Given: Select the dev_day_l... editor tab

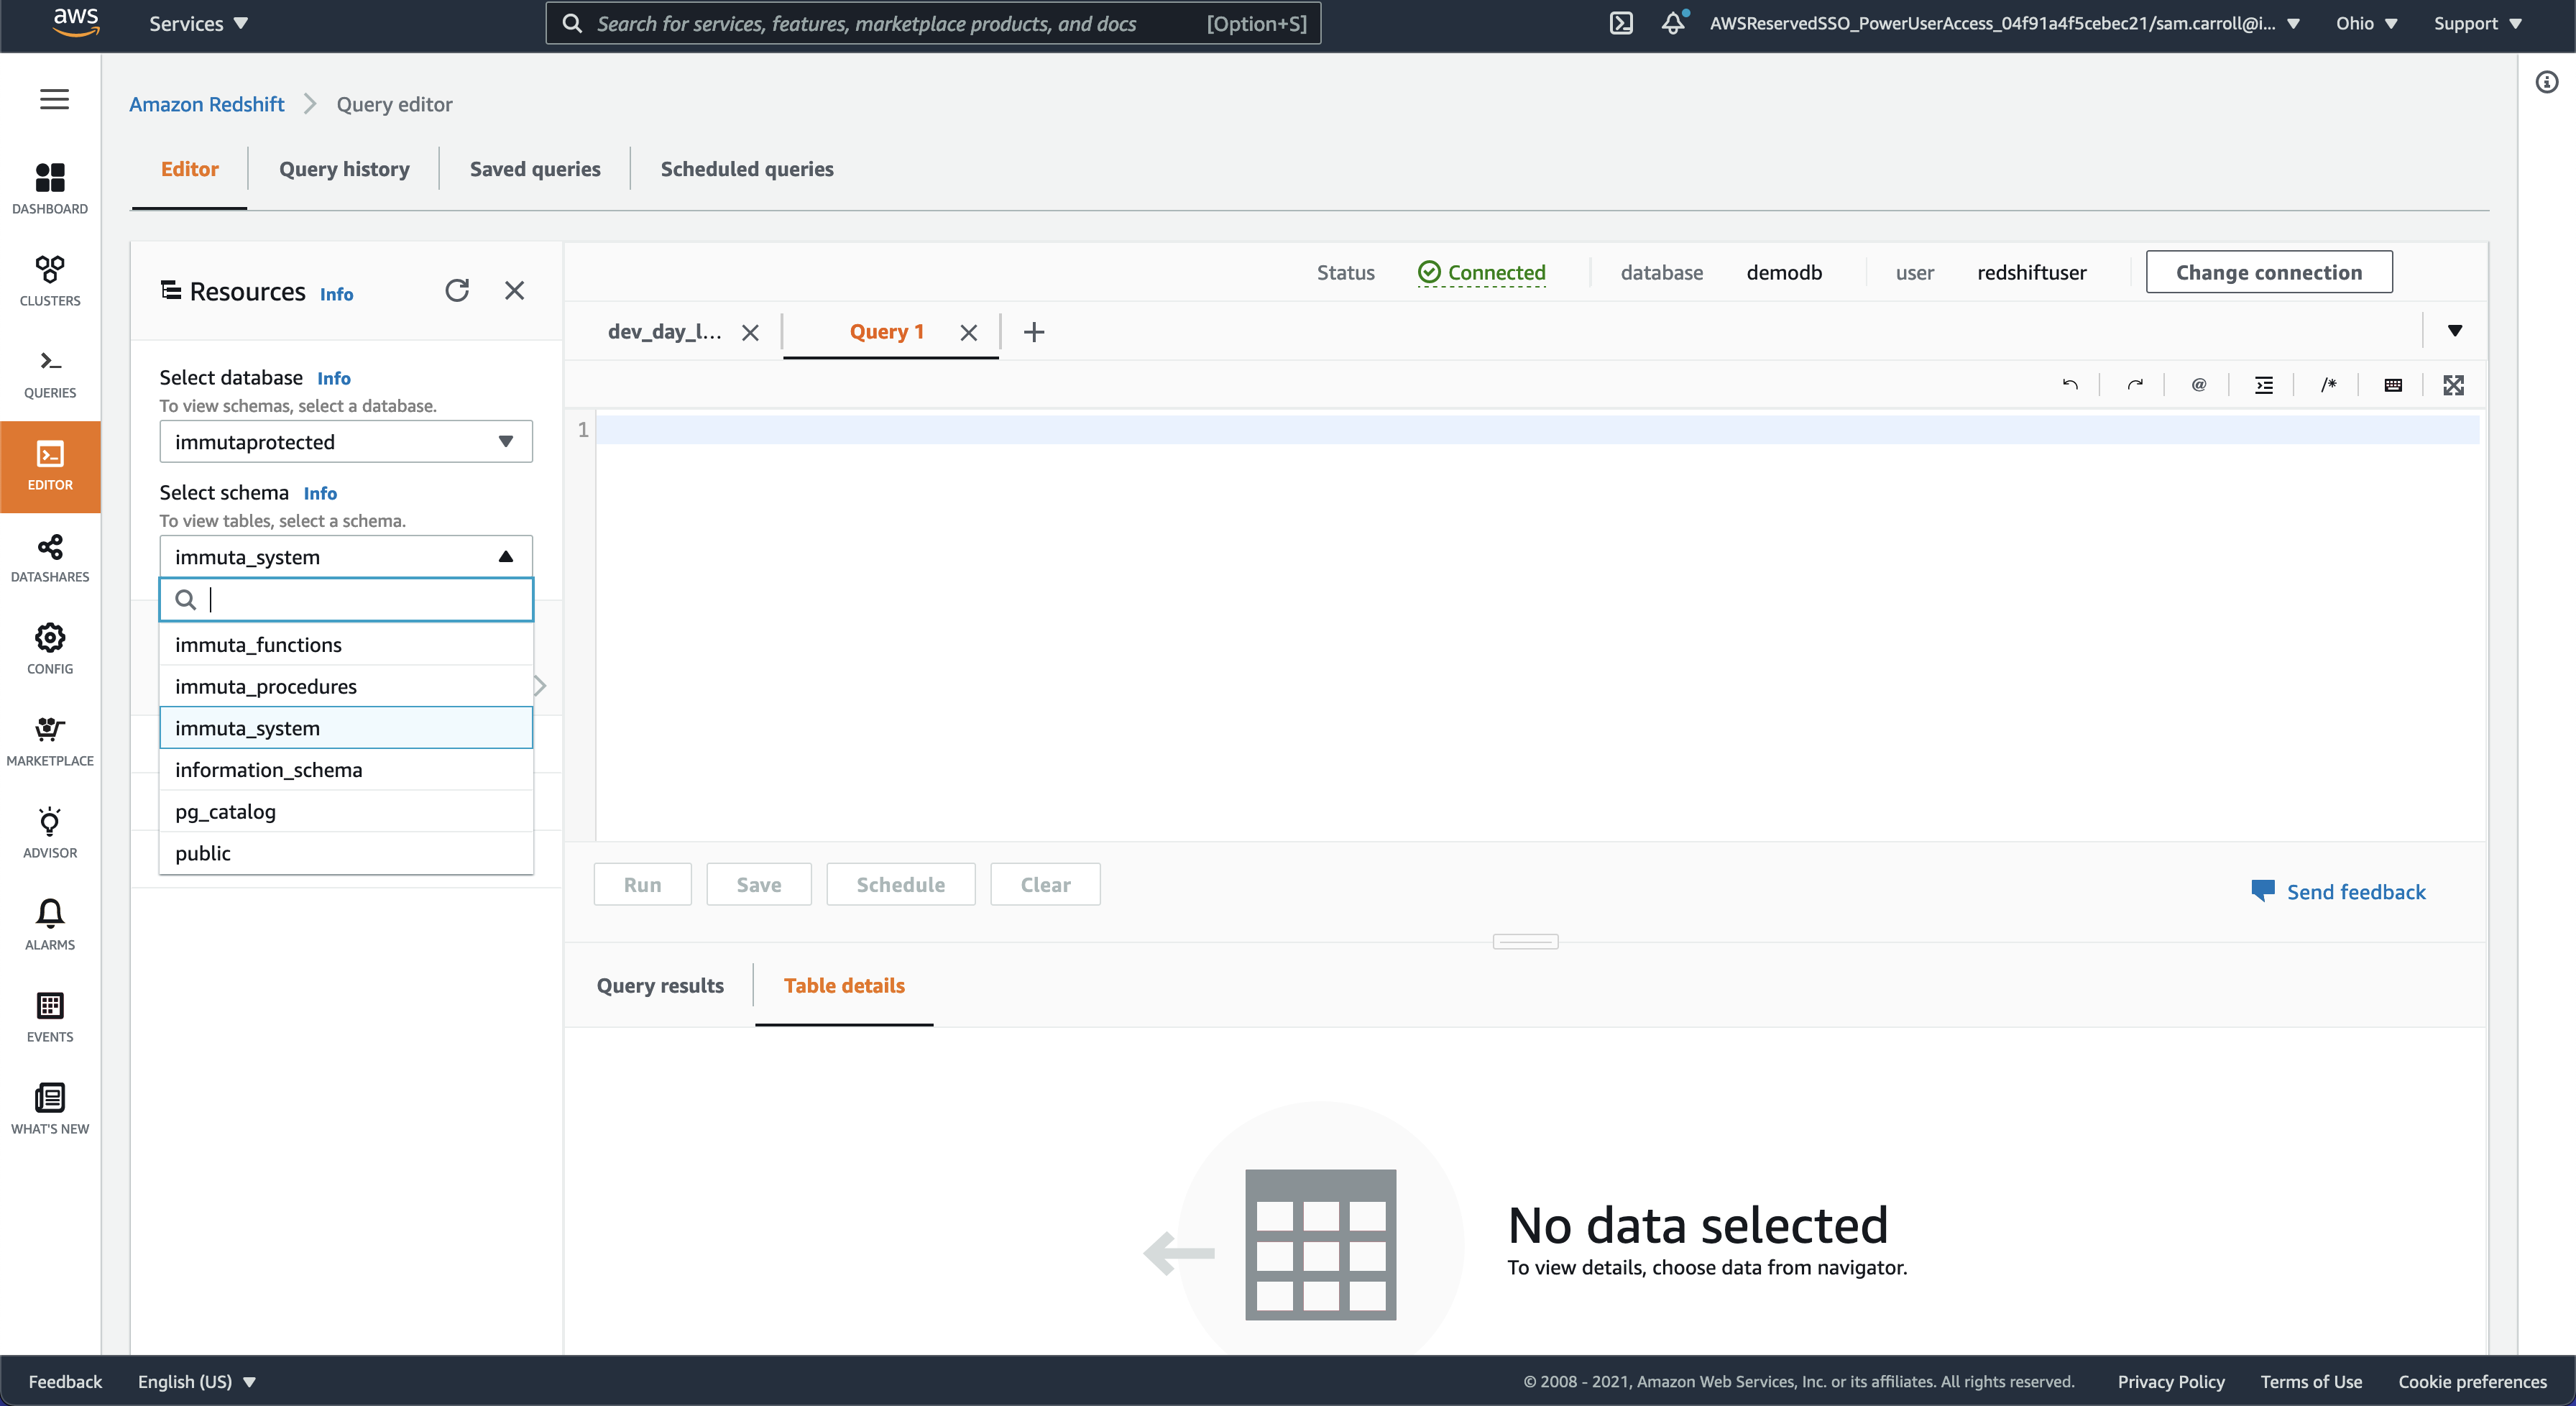Looking at the screenshot, I should point(664,332).
